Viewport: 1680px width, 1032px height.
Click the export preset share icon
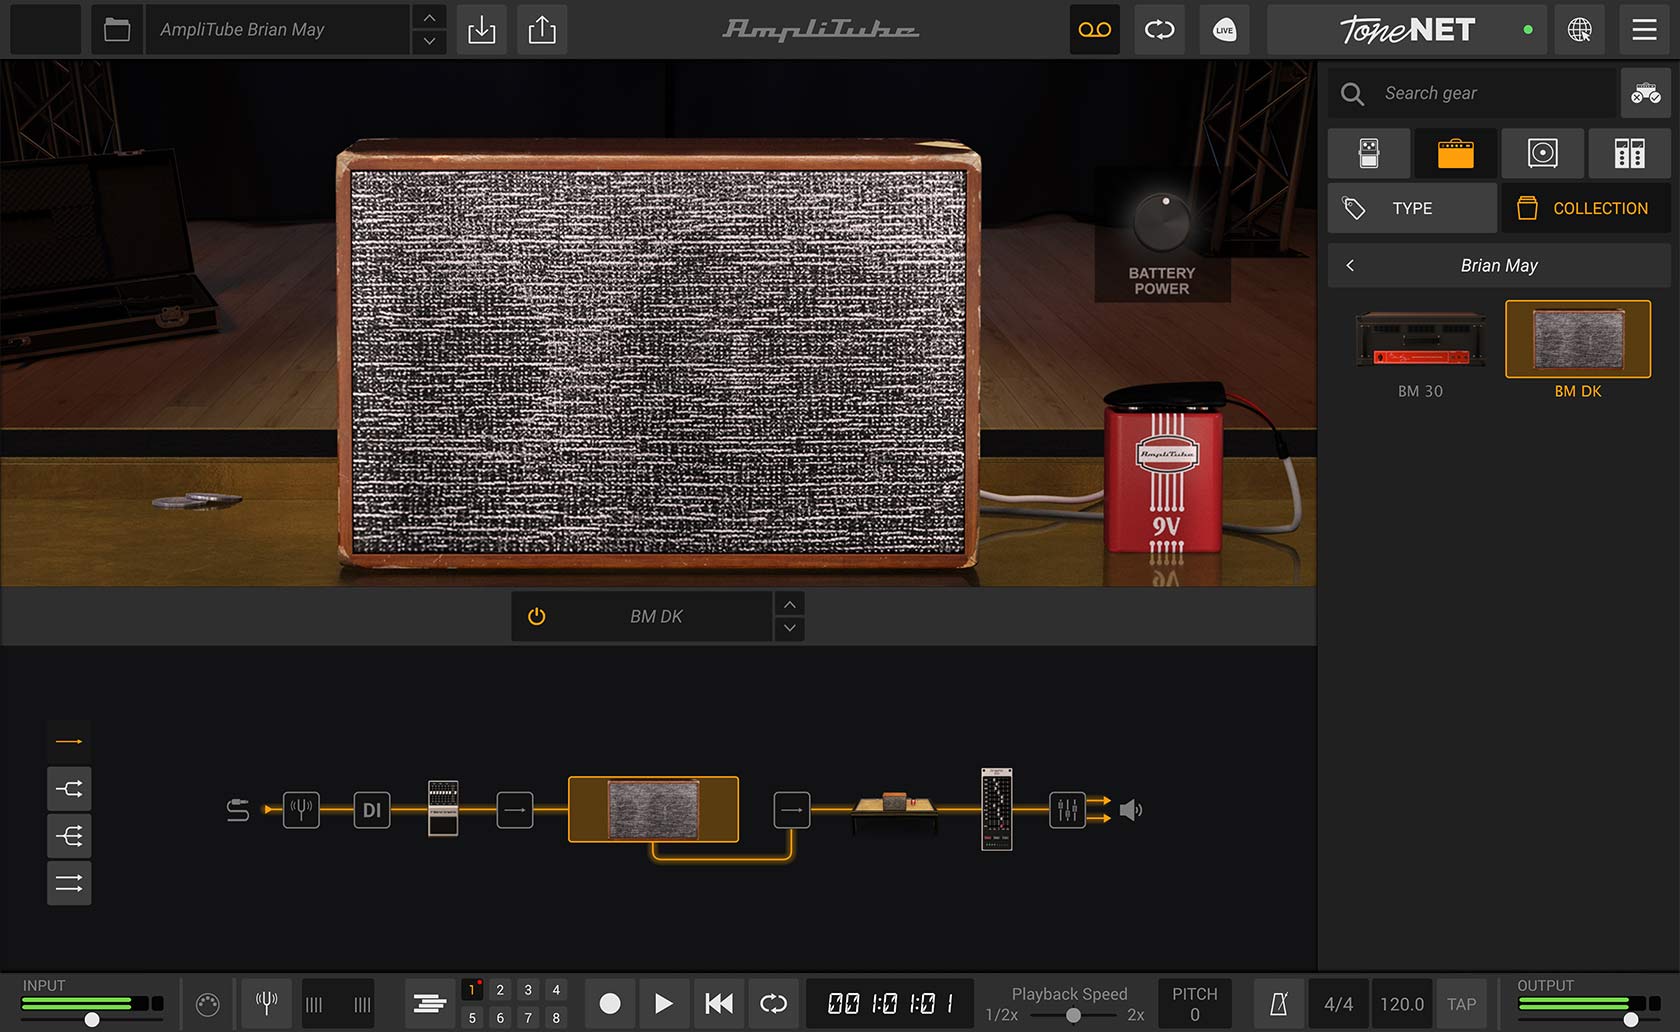542,30
